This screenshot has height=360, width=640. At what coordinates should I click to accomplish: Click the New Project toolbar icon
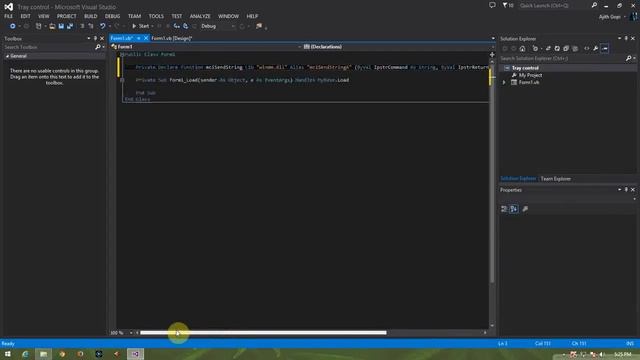[x=38, y=26]
